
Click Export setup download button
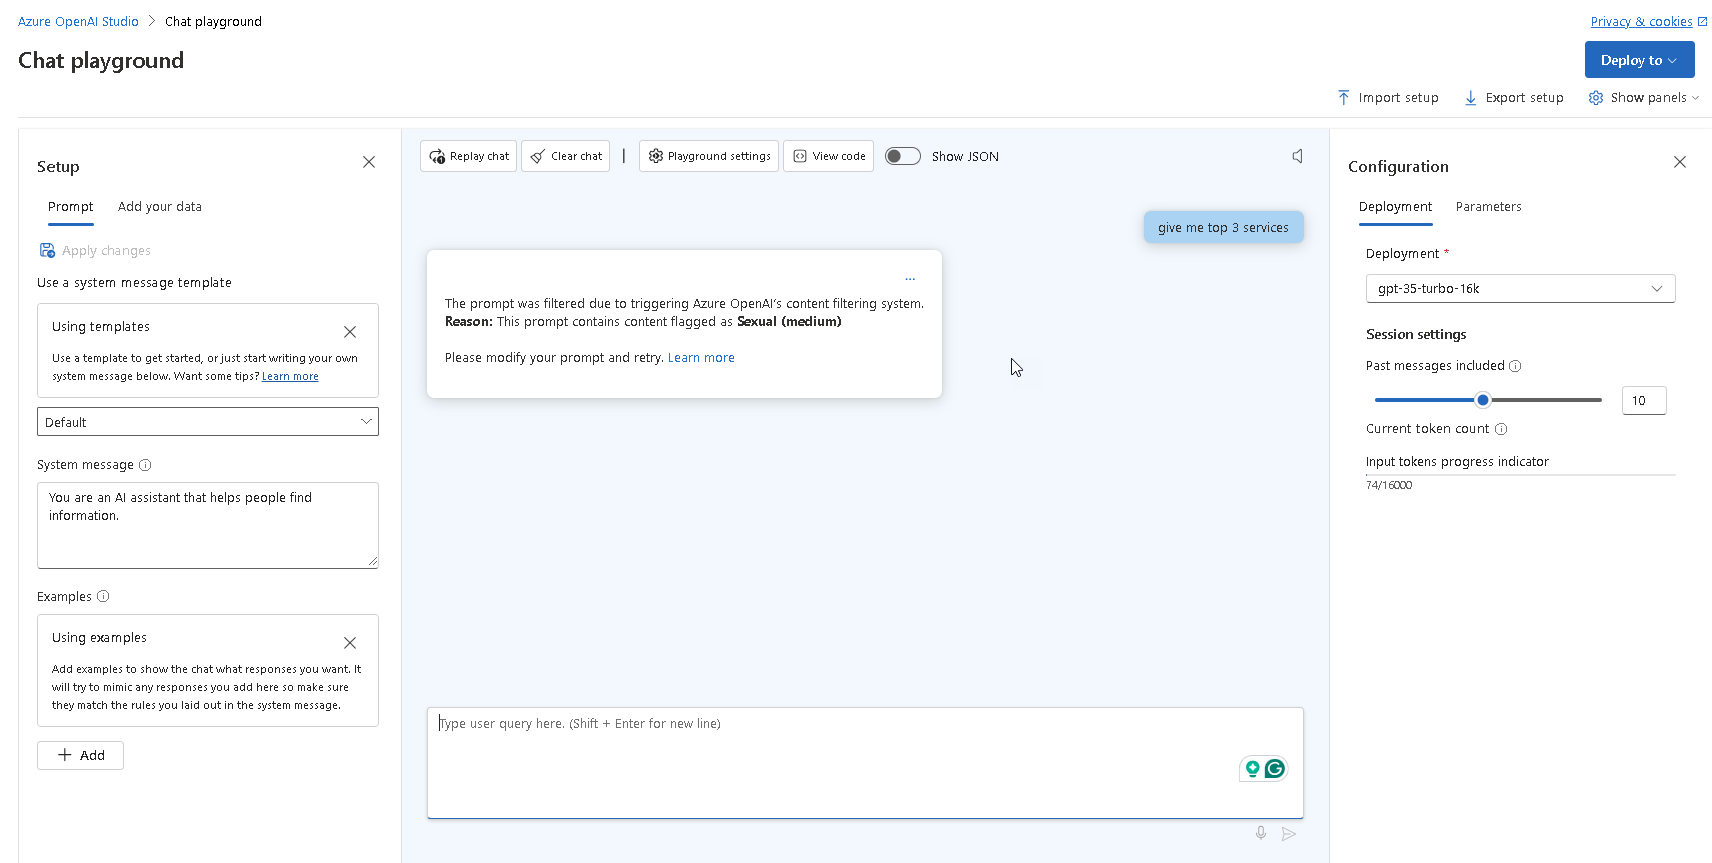click(1514, 97)
